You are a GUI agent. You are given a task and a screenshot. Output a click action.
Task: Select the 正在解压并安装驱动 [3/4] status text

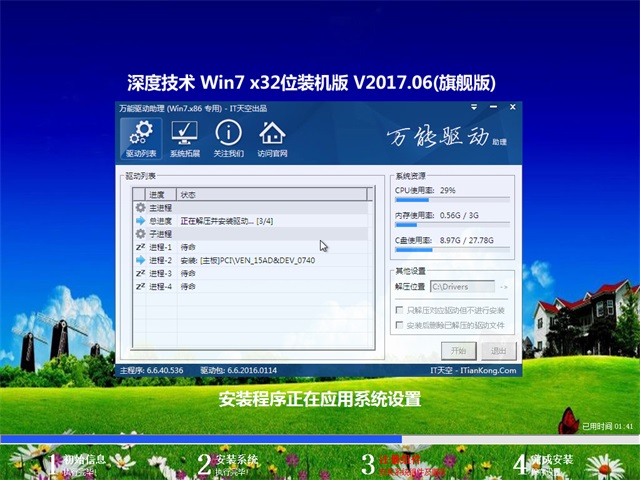pyautogui.click(x=227, y=221)
